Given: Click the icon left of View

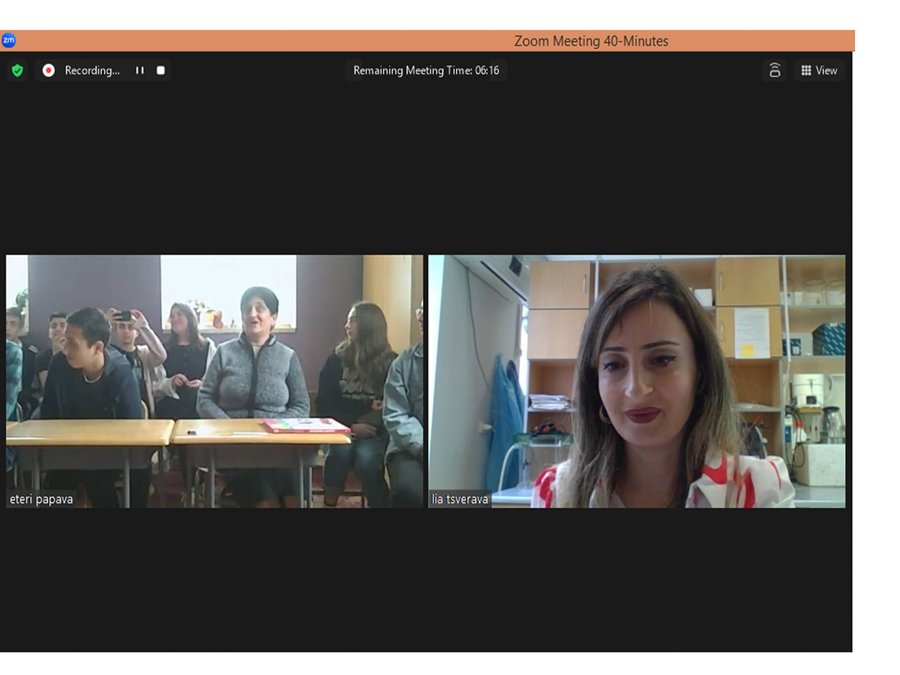Looking at the screenshot, I should 774,71.
